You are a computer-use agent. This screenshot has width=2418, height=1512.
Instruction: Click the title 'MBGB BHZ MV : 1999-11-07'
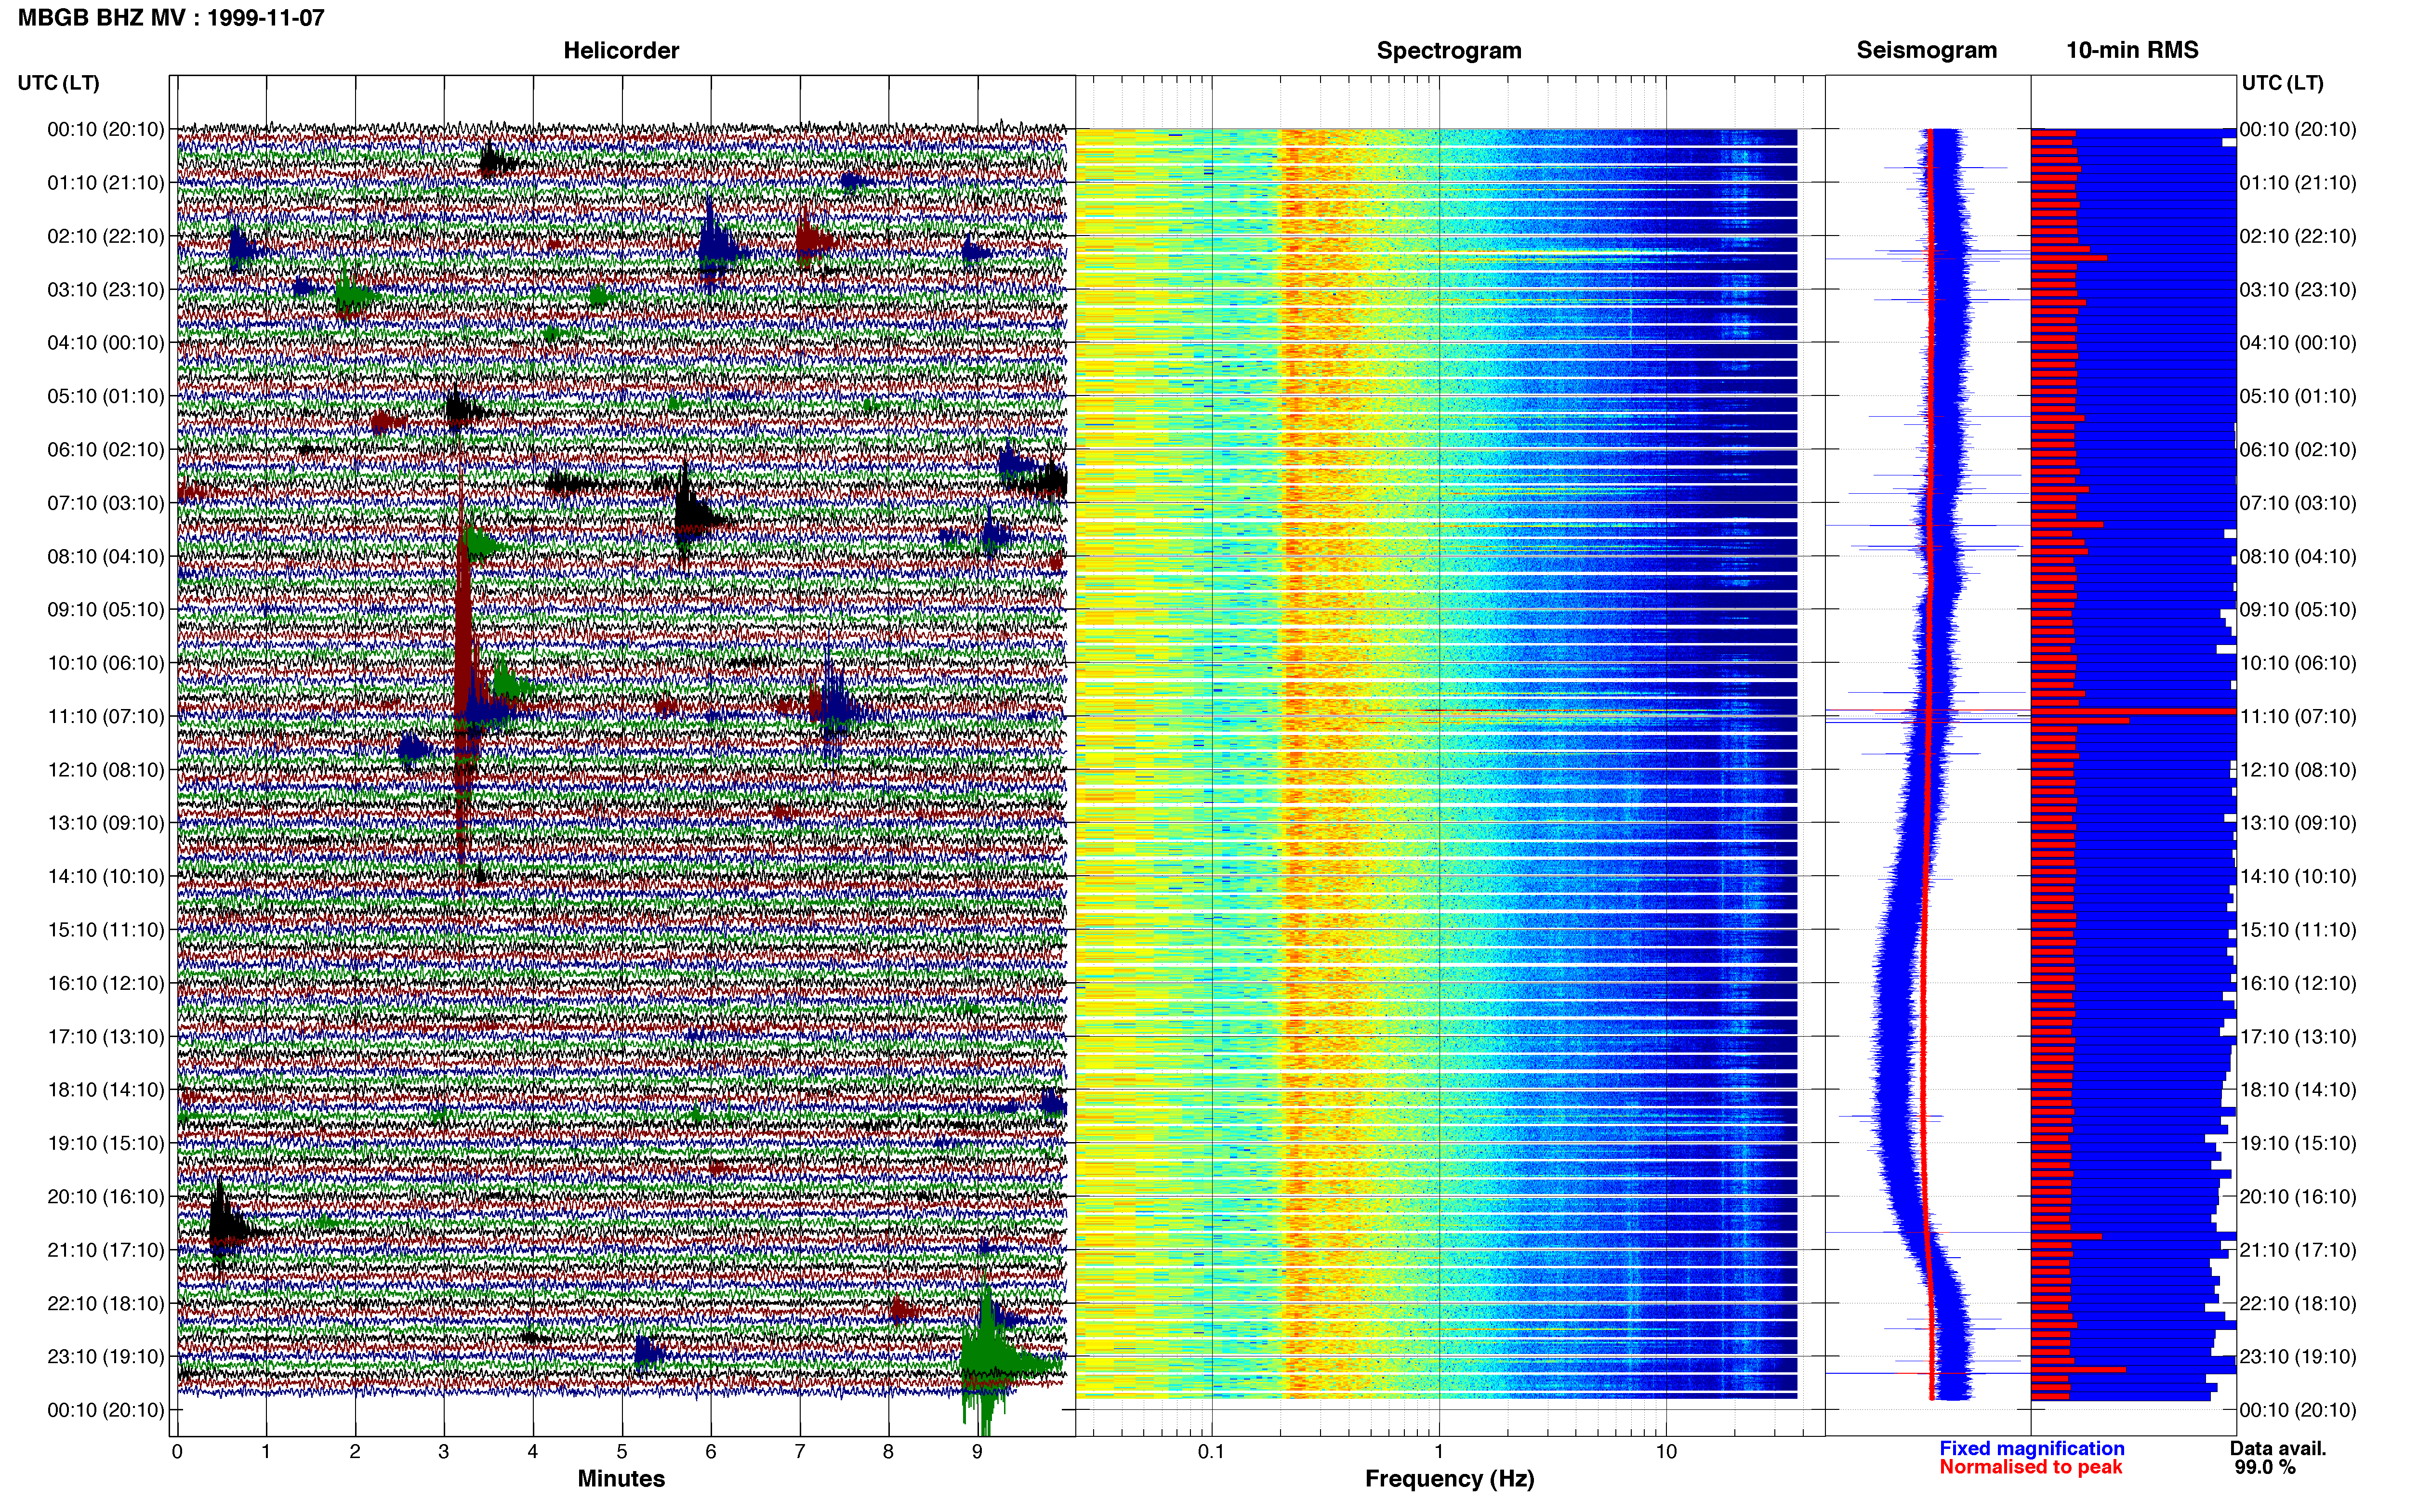point(171,17)
